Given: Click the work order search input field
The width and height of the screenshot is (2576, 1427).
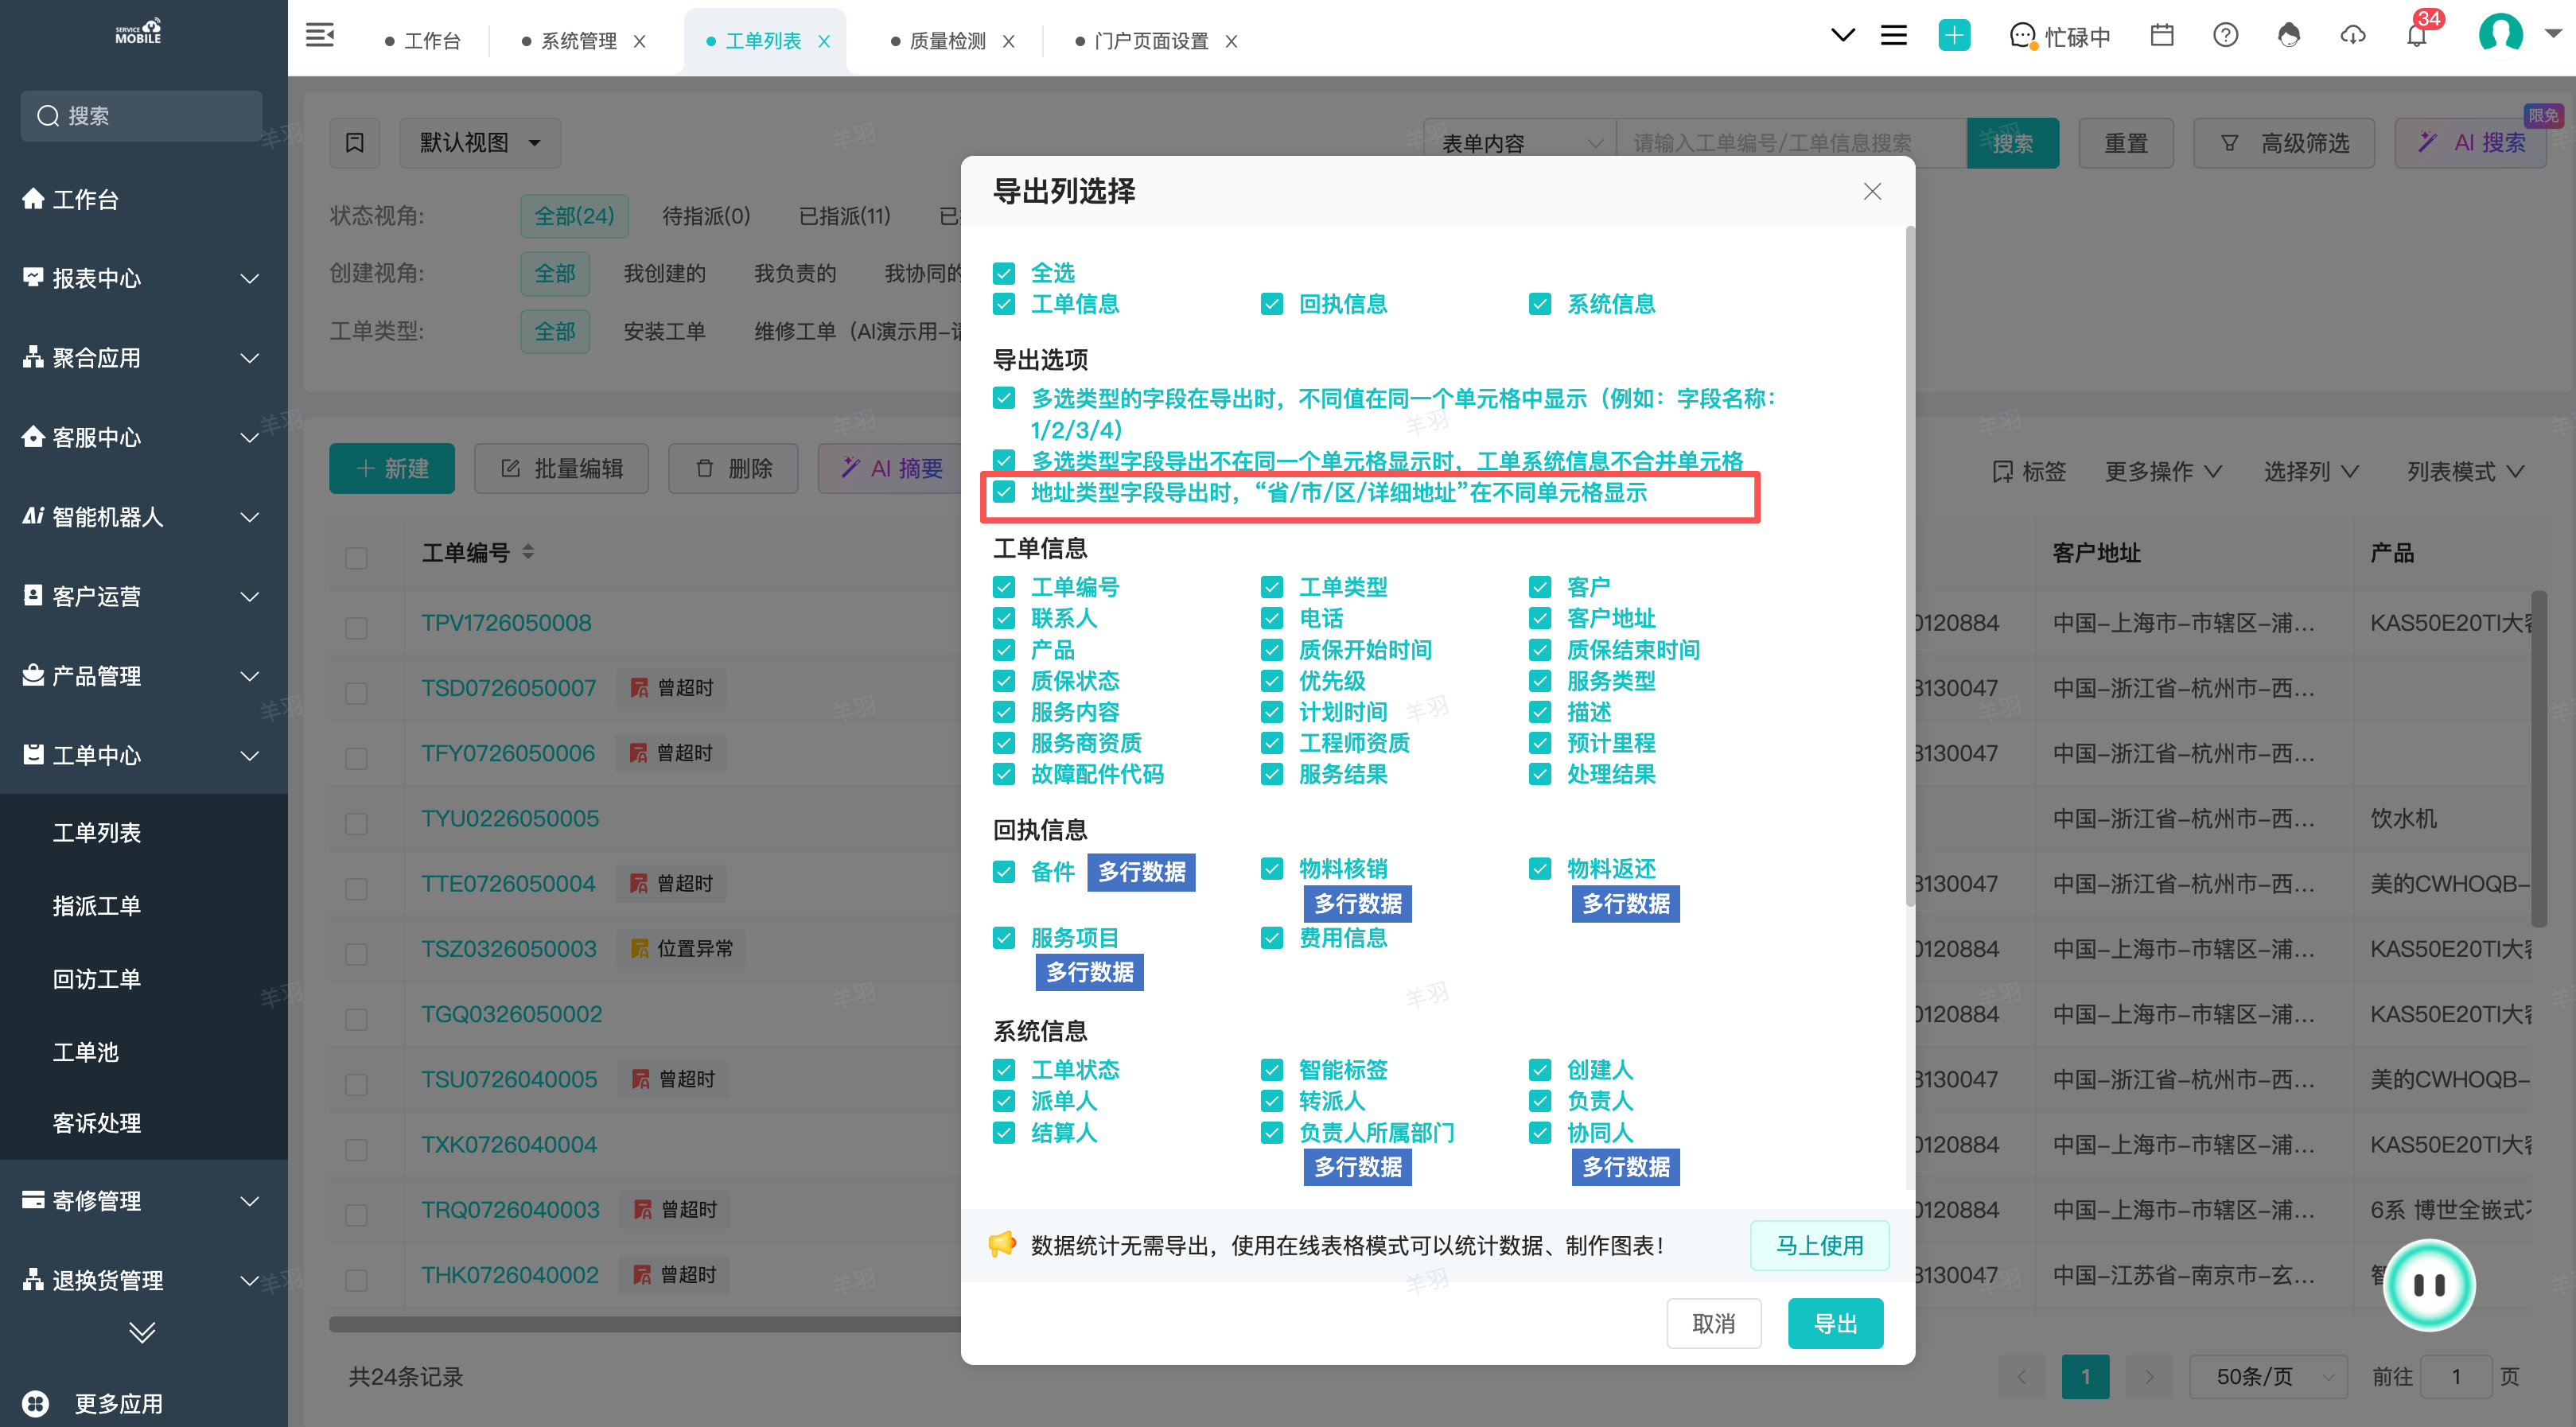Looking at the screenshot, I should (1791, 143).
